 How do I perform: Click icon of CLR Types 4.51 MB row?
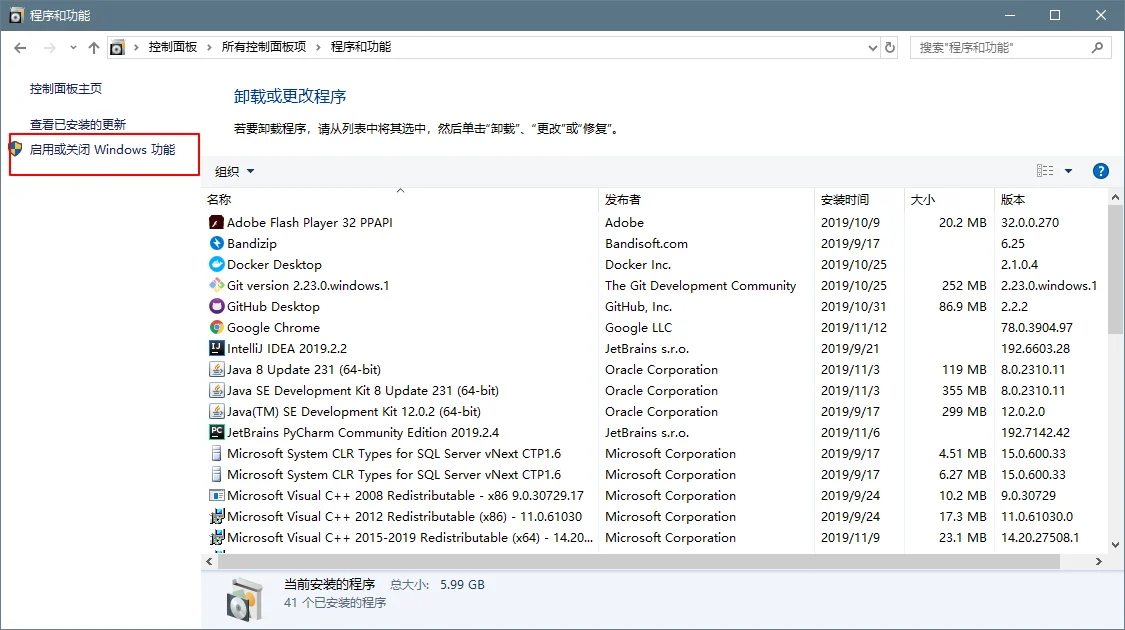[216, 453]
